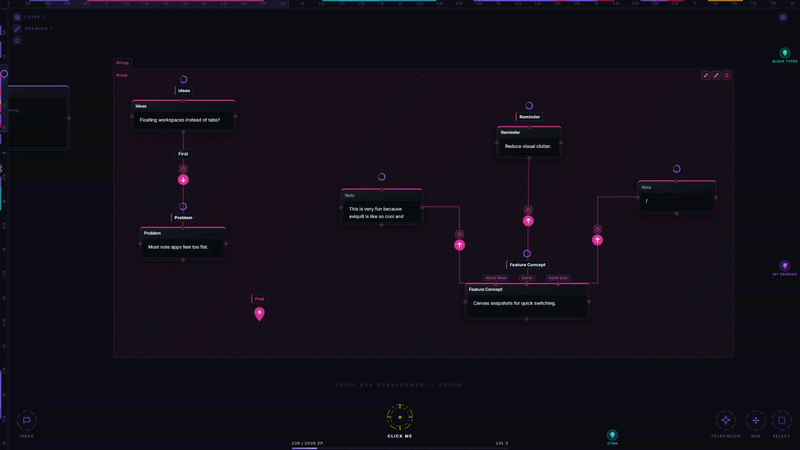Expand the Layer 1 entry
This screenshot has height=450, width=800.
pos(30,17)
